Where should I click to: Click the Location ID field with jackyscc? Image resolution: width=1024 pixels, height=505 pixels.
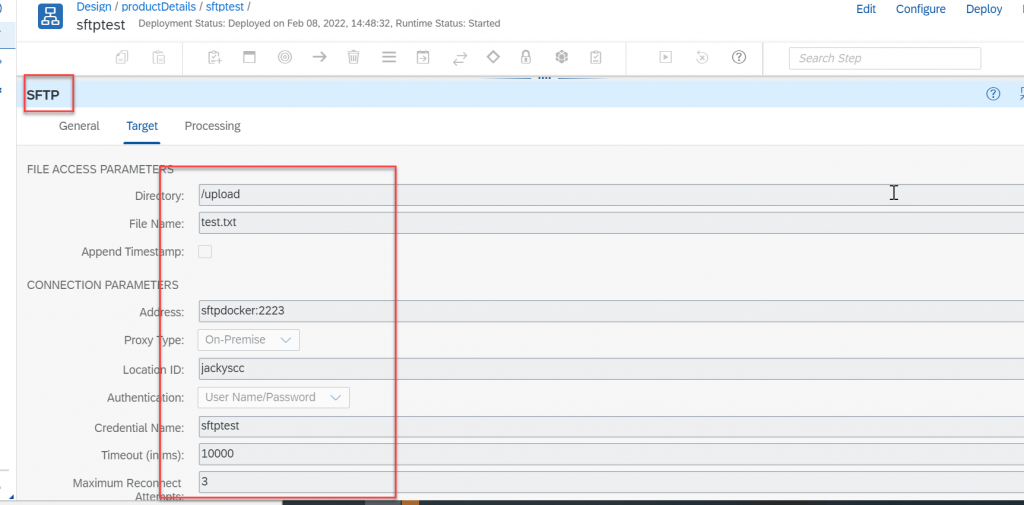pyautogui.click(x=611, y=368)
